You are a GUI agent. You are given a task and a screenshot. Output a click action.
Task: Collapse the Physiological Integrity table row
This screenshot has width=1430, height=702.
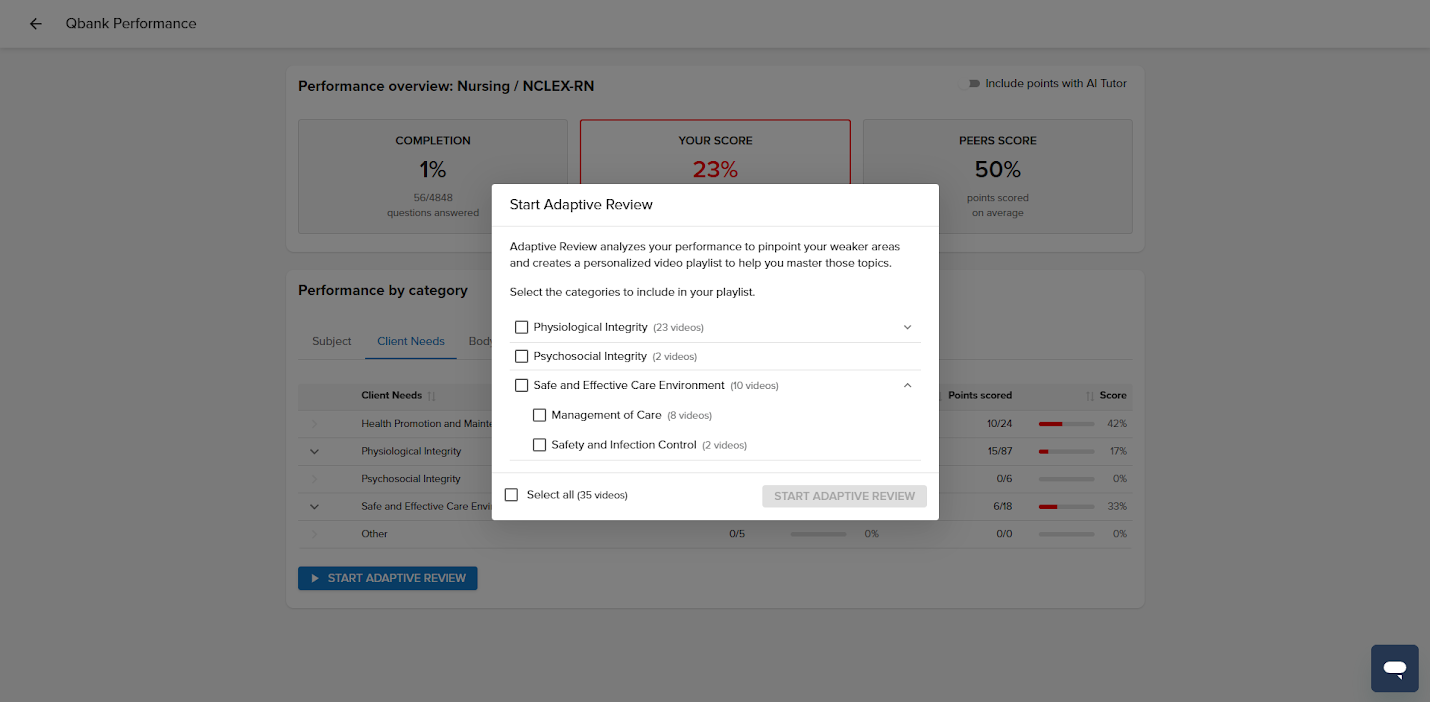[314, 451]
